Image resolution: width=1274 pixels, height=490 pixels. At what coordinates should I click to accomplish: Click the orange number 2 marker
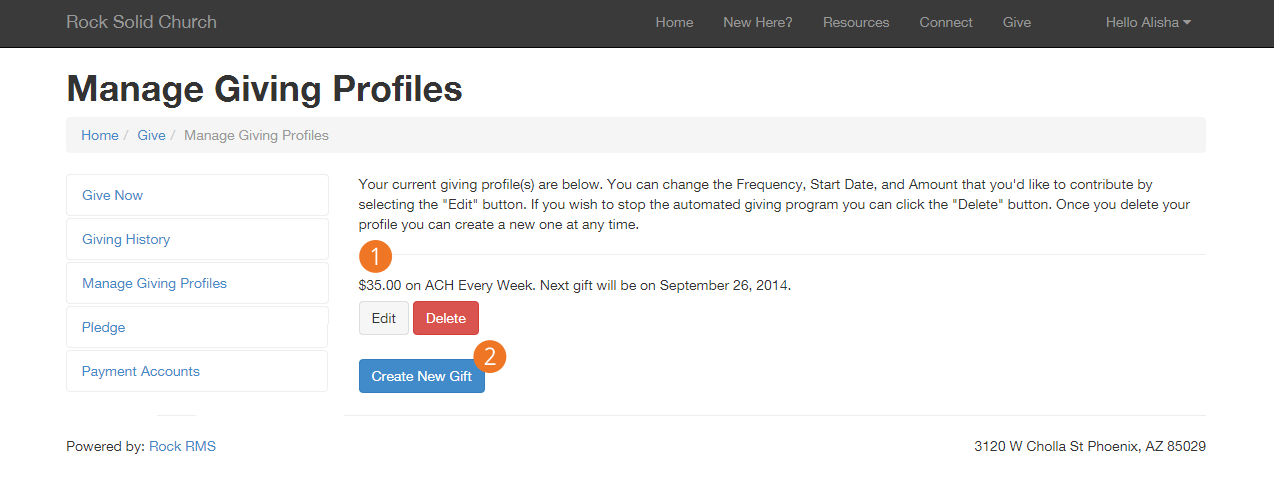489,357
